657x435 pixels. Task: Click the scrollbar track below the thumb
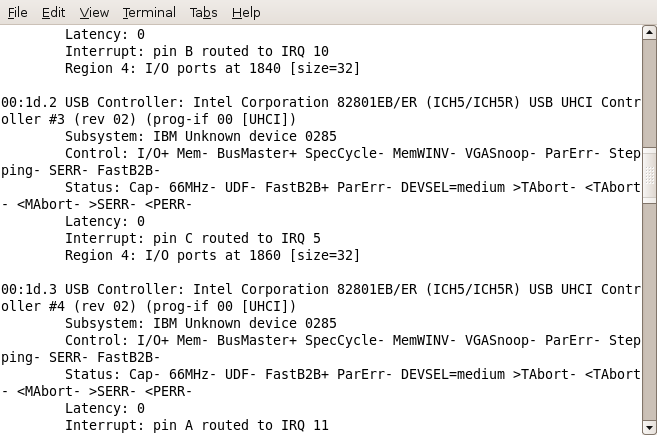tap(649, 312)
